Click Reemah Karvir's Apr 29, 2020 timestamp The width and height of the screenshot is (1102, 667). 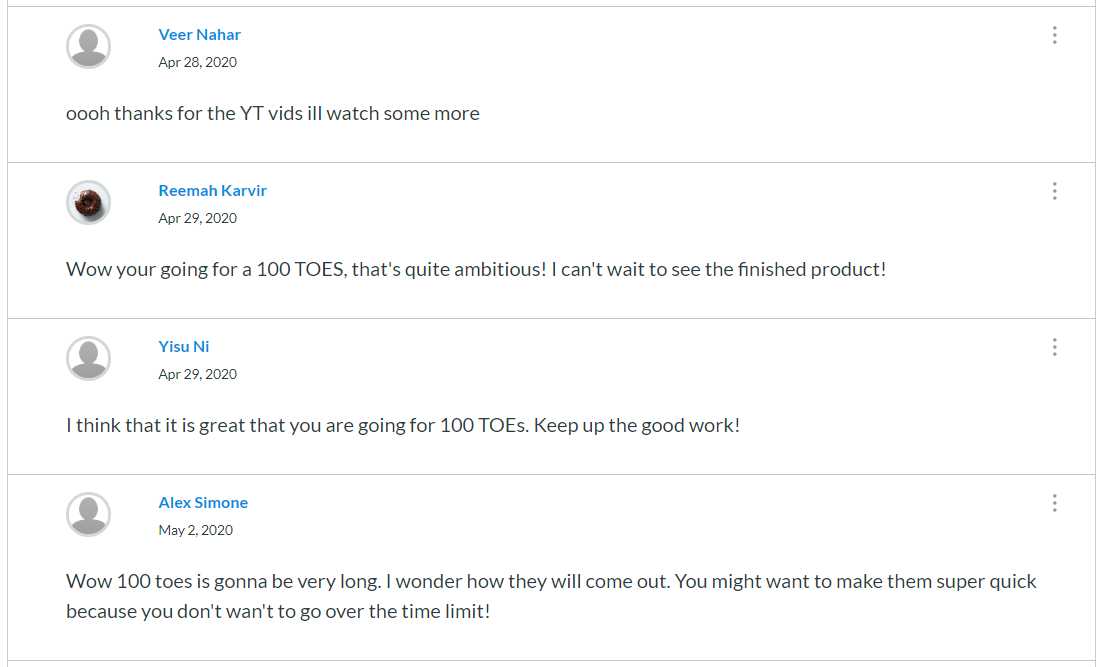click(197, 219)
